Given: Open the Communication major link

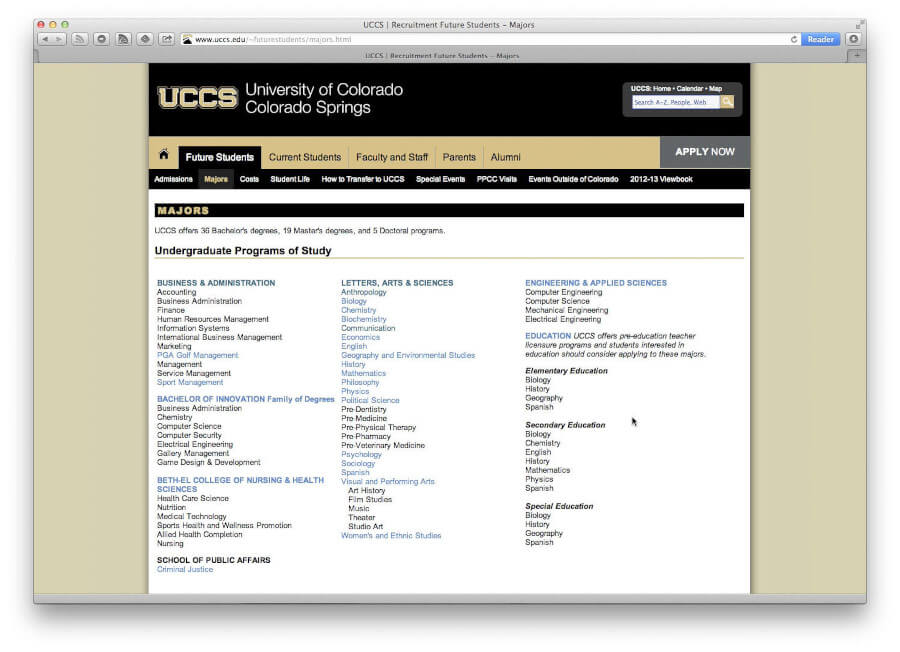Looking at the screenshot, I should (x=368, y=328).
